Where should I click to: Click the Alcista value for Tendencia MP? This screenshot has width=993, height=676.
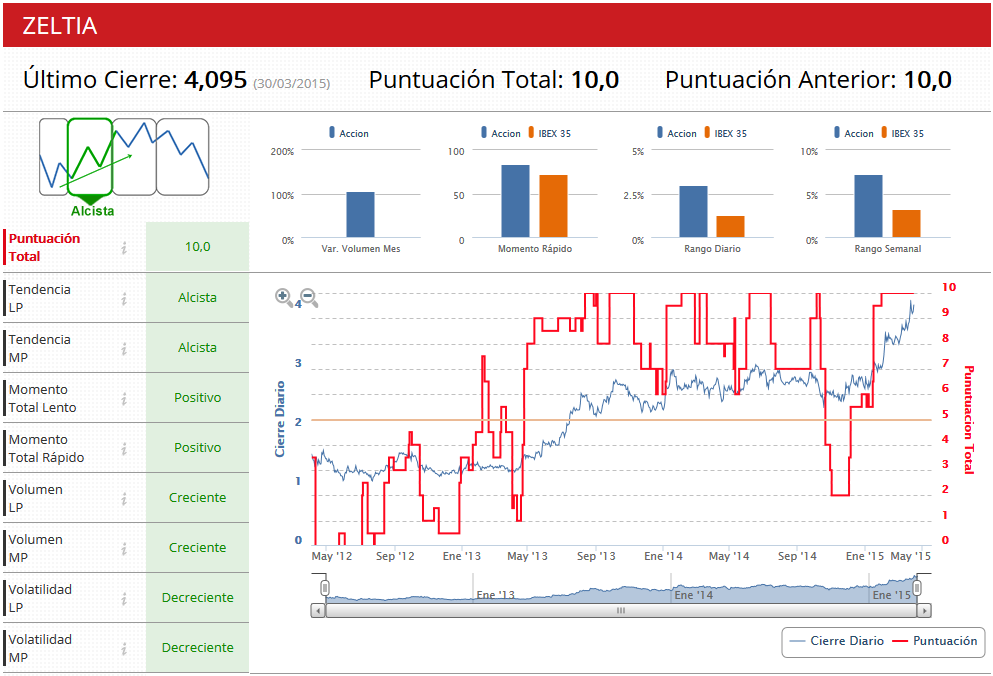coord(198,347)
